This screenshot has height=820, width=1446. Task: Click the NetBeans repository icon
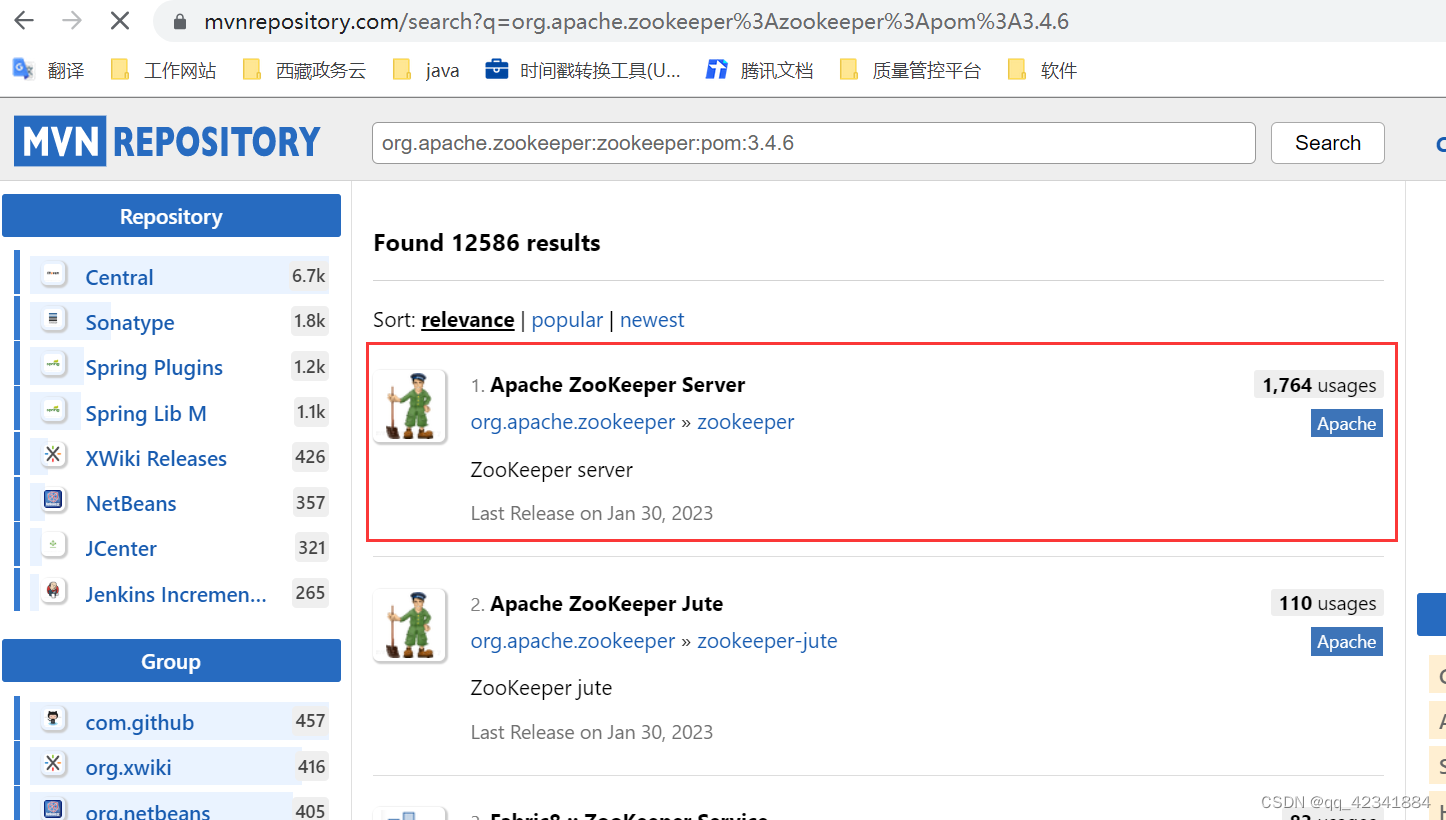[52, 499]
